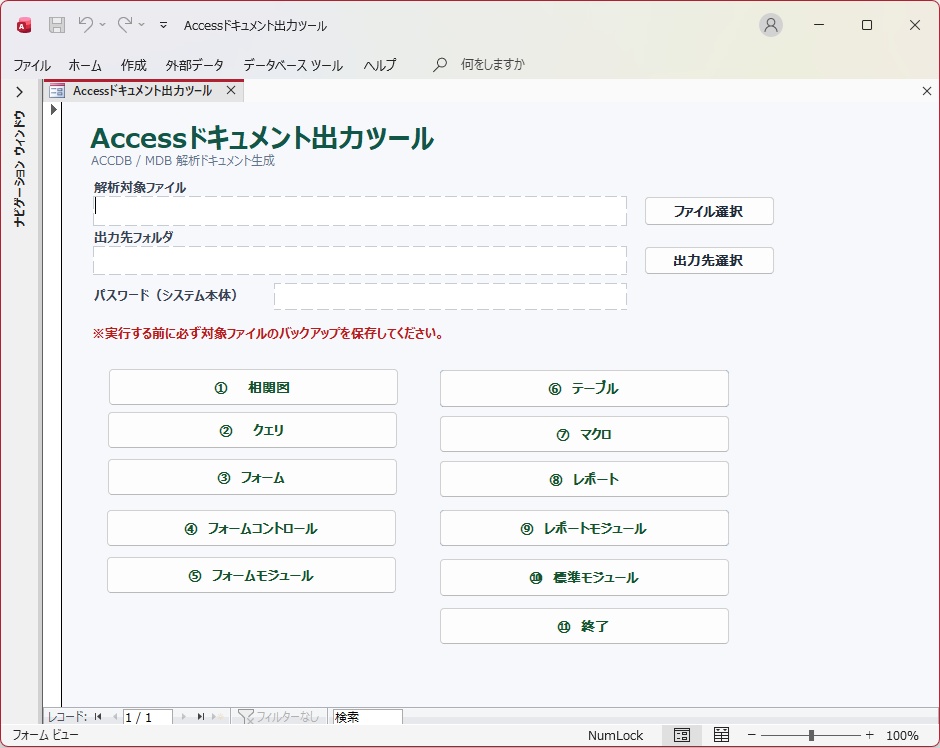Go to previous record navigation icon
Screen dimensions: 940x748
pos(115,717)
